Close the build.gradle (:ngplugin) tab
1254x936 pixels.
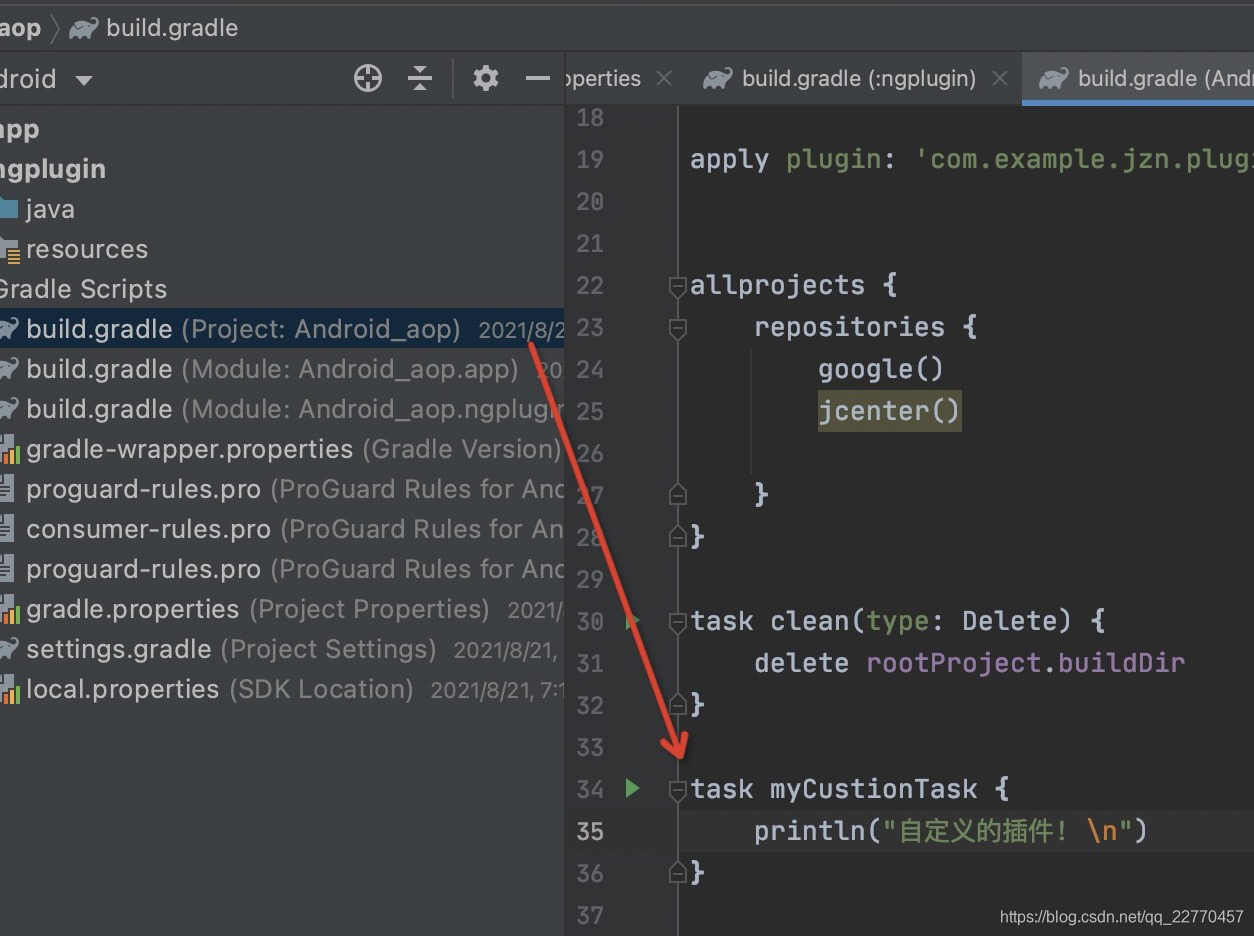coord(999,78)
